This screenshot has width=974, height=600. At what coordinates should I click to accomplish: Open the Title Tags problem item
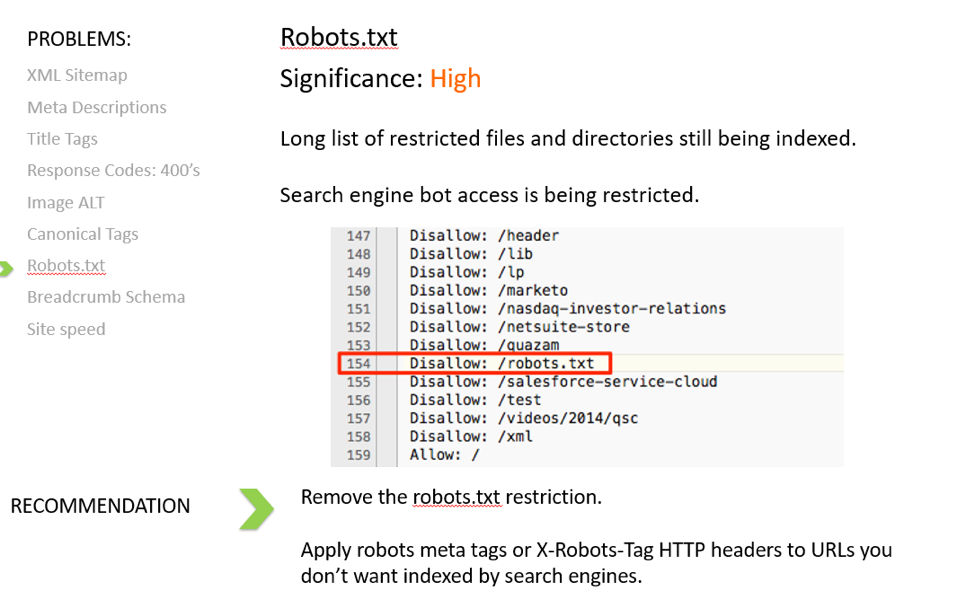[62, 139]
